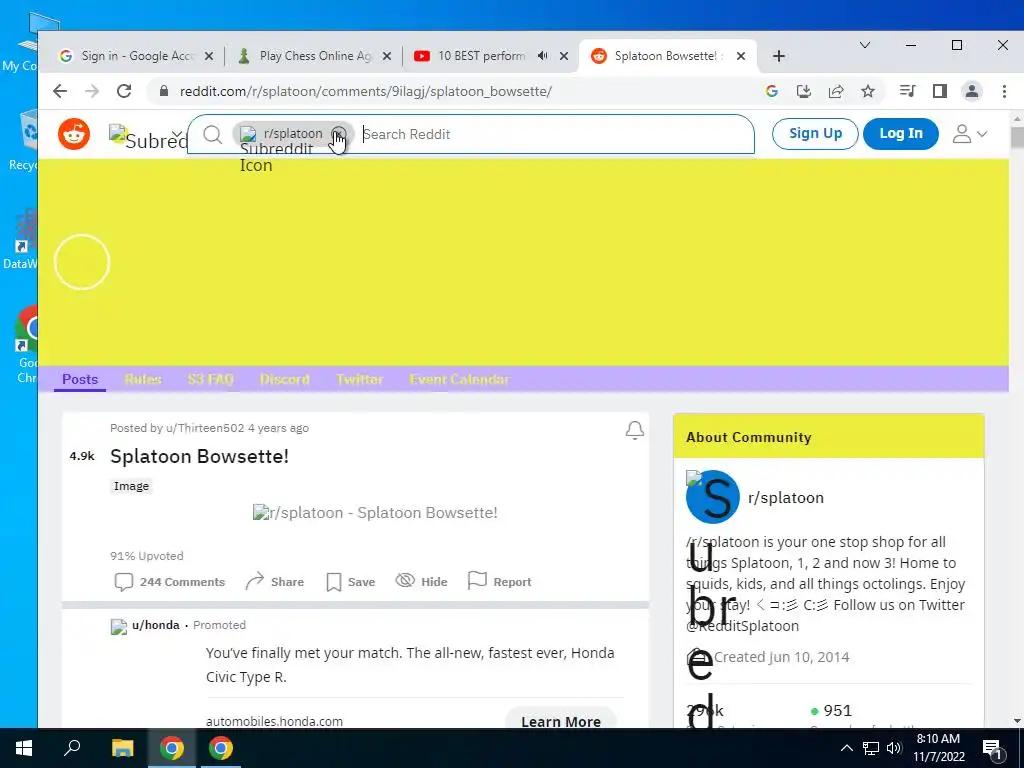Open r/splatoon community link in sidebar
The width and height of the screenshot is (1024, 768).
click(x=786, y=498)
